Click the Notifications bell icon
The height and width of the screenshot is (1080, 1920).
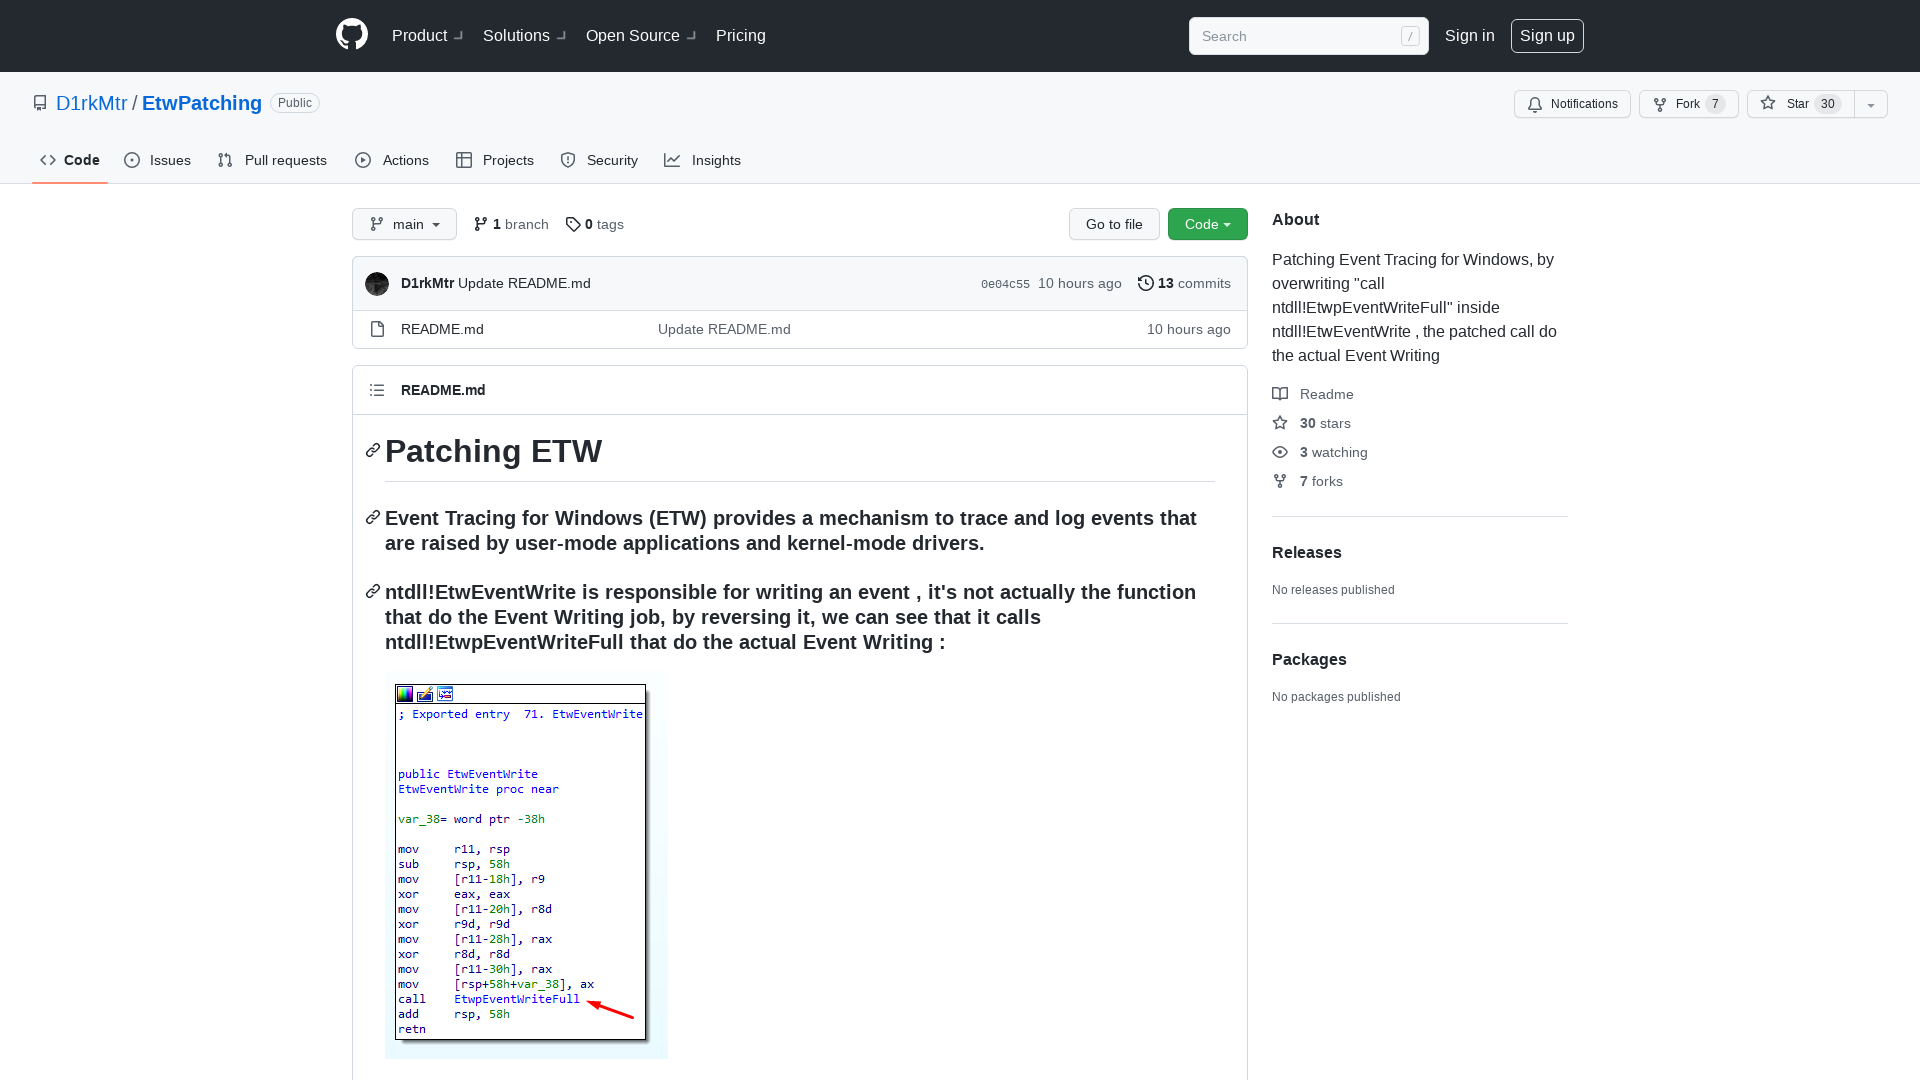1535,104
